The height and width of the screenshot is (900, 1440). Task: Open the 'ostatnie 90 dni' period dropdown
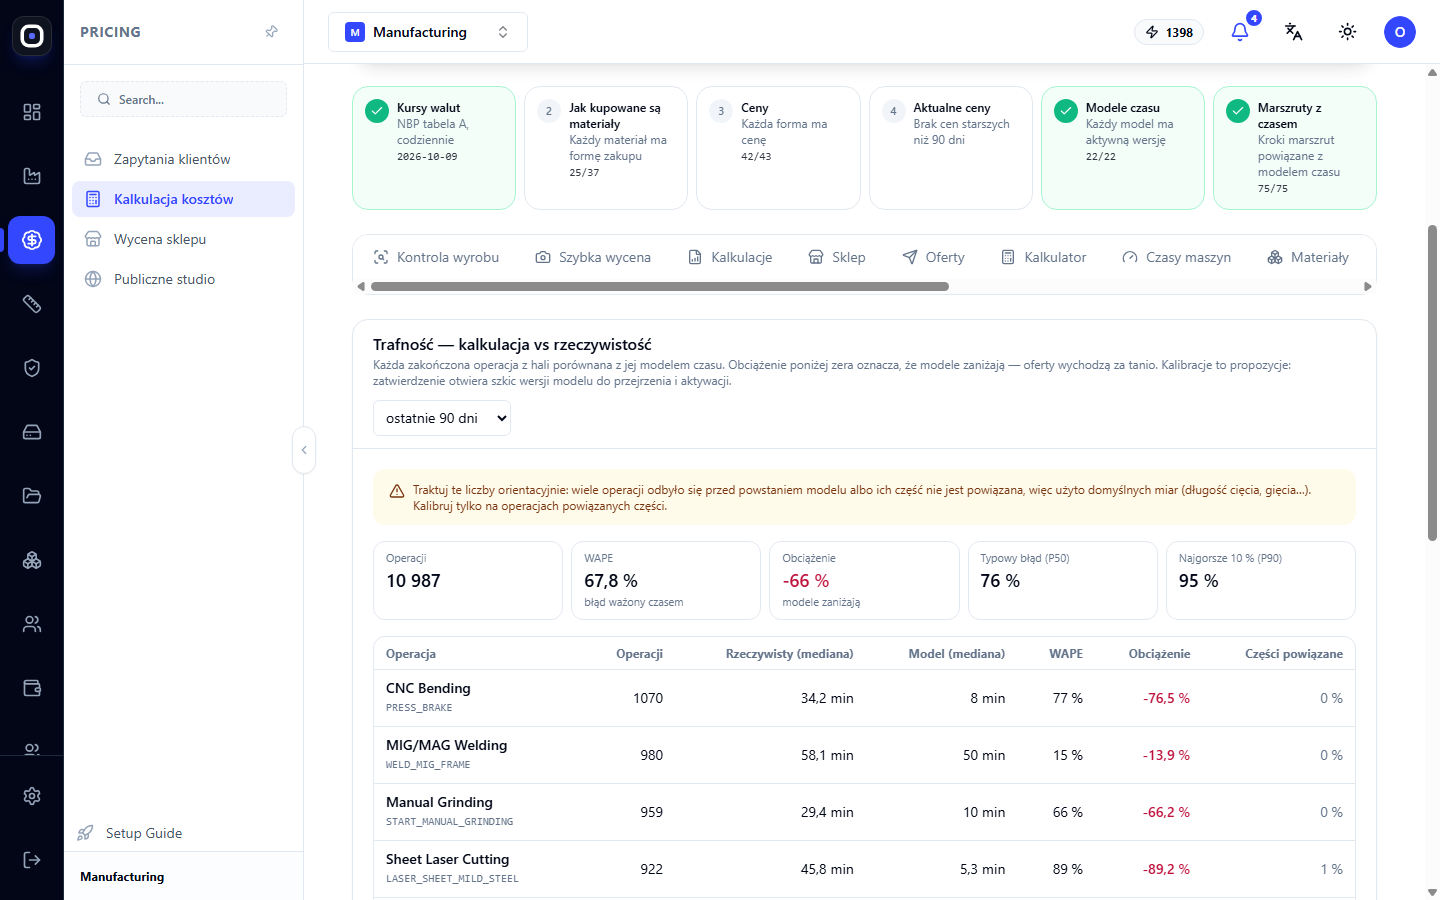click(x=442, y=418)
